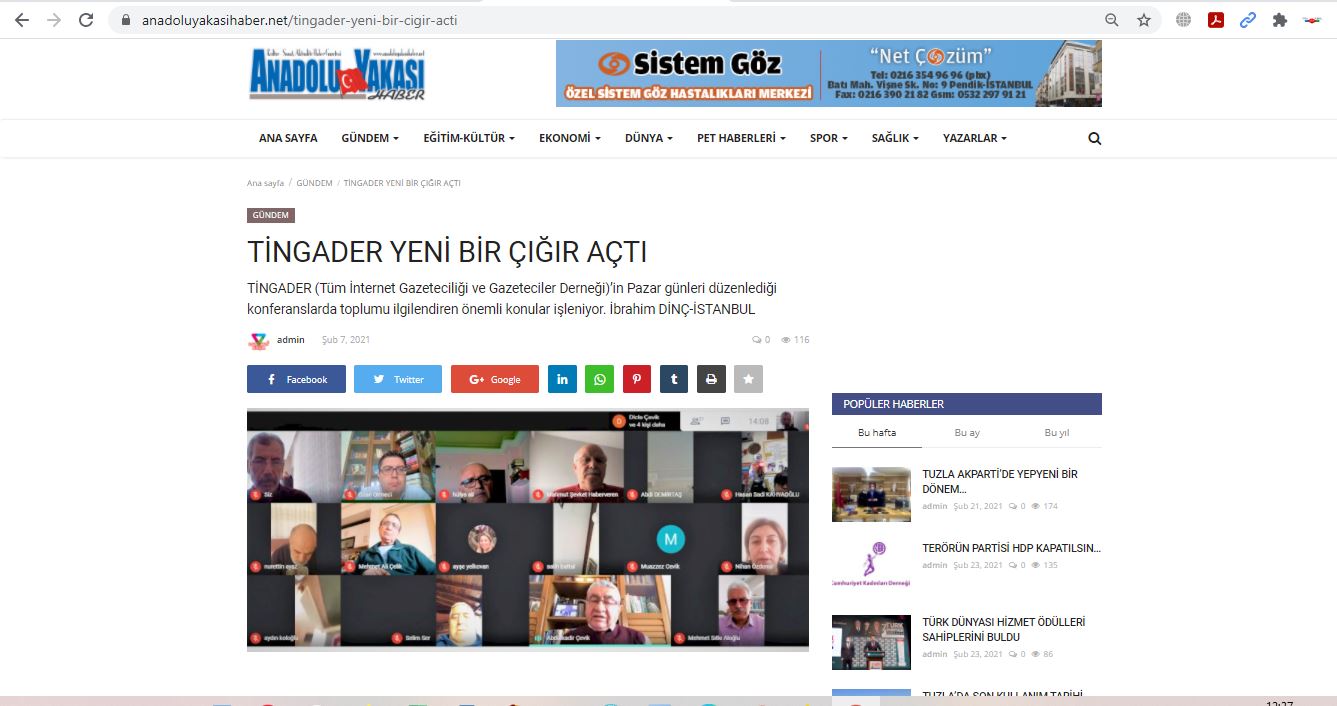Bookmark this page with the star icon
The width and height of the screenshot is (1337, 706).
(1144, 20)
